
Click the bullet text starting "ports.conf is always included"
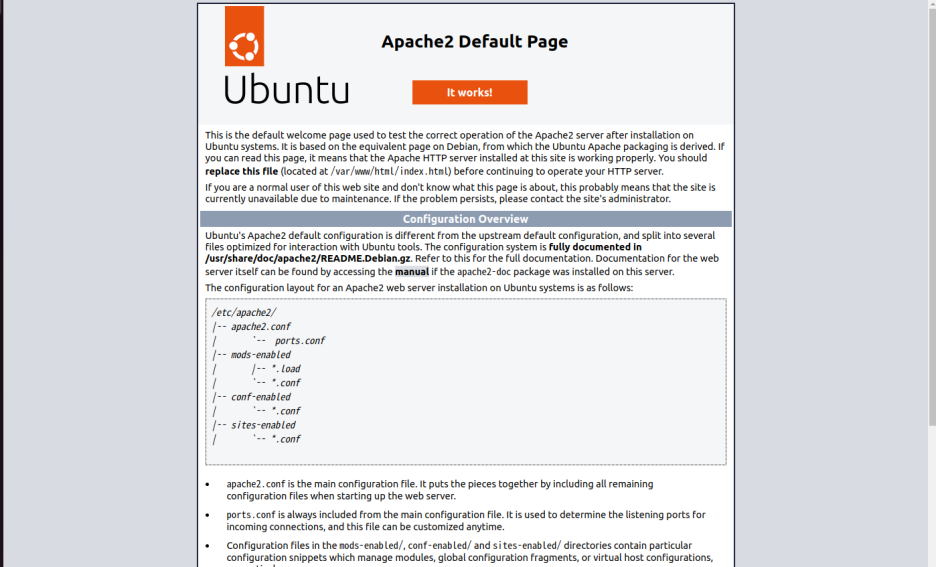[x=466, y=520]
